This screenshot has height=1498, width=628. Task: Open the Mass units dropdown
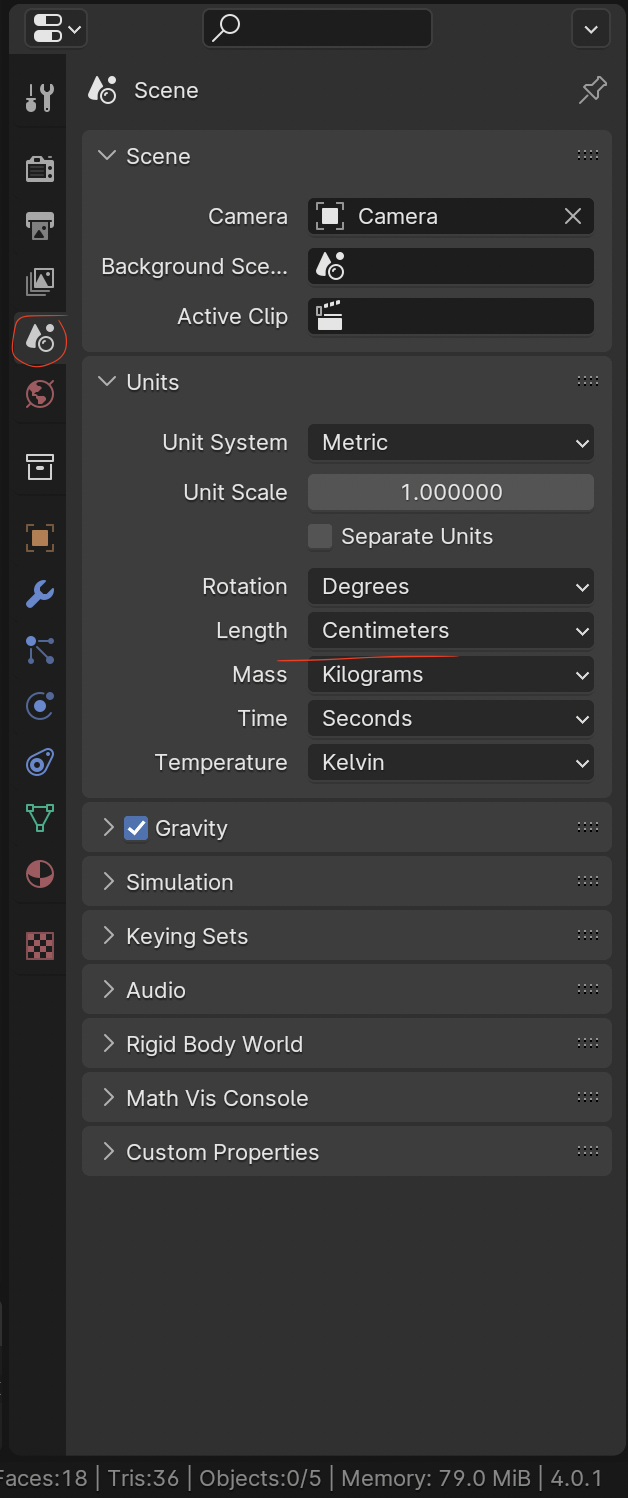[451, 674]
